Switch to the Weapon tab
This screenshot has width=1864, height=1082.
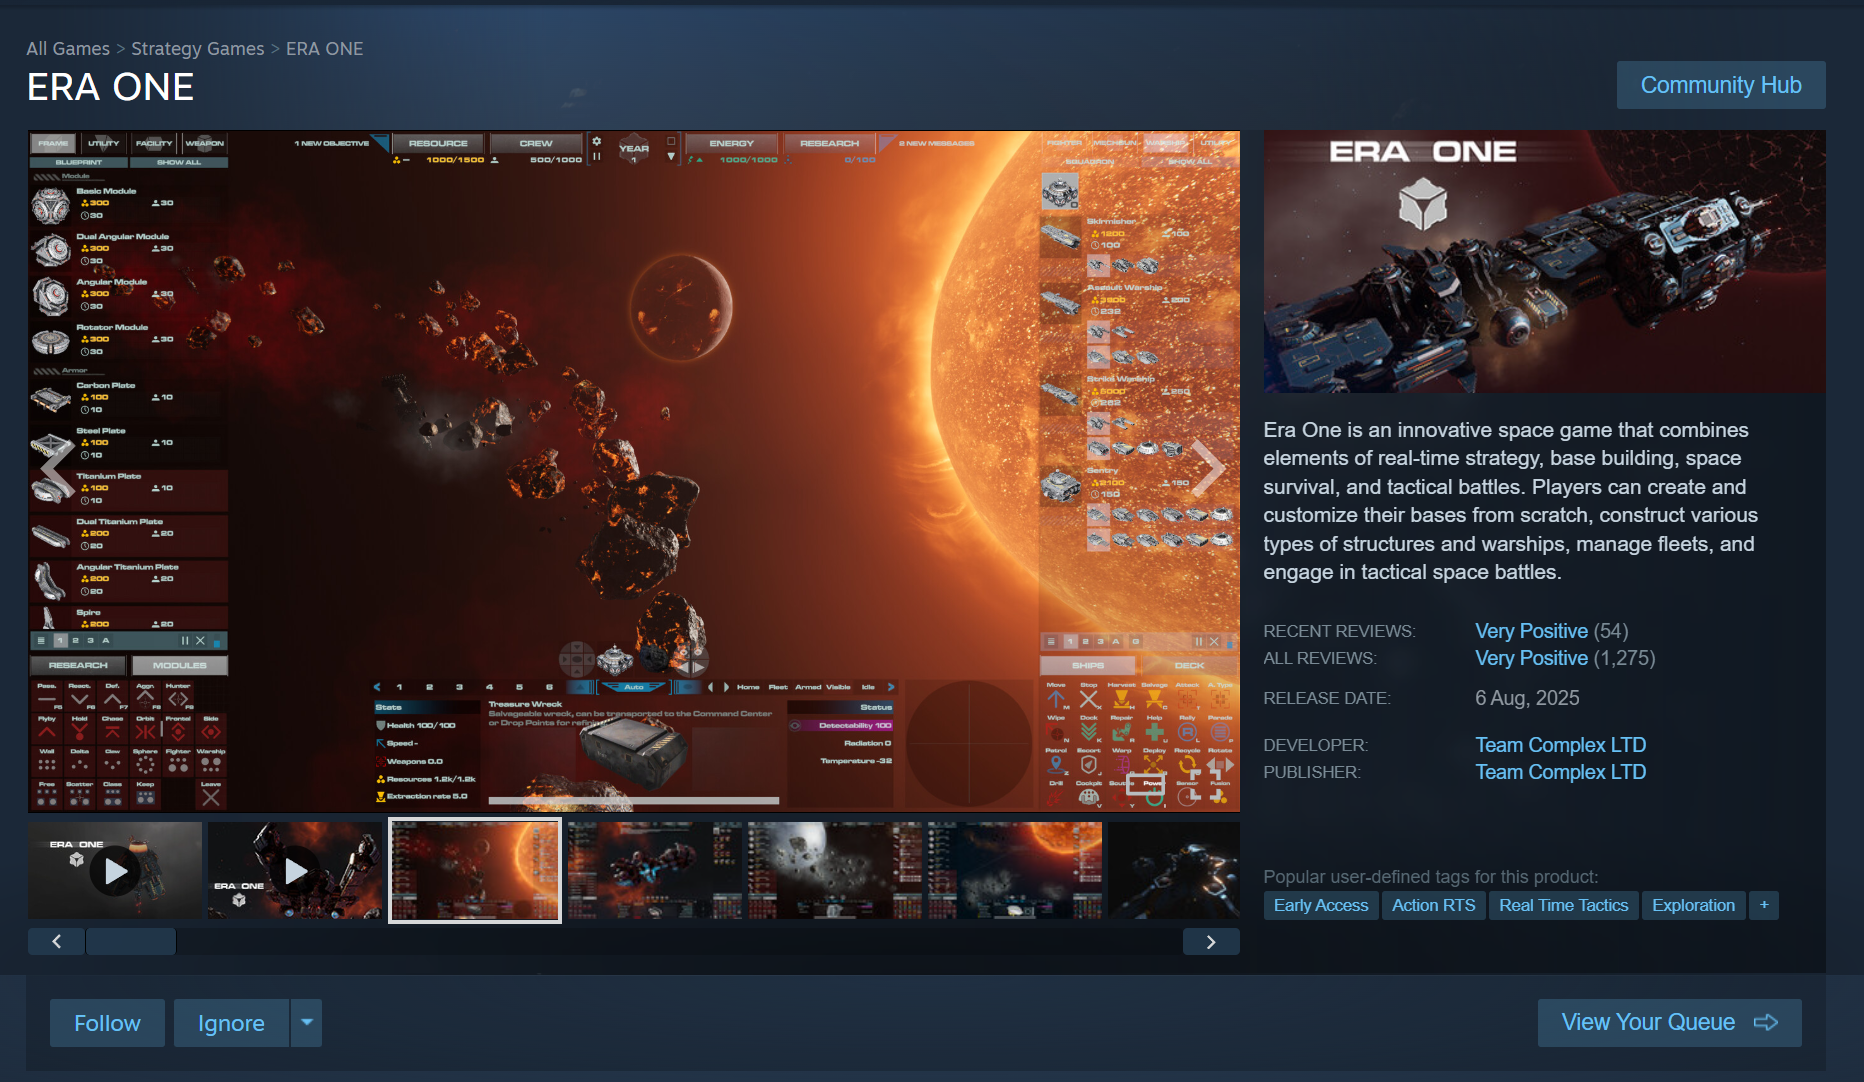[205, 142]
